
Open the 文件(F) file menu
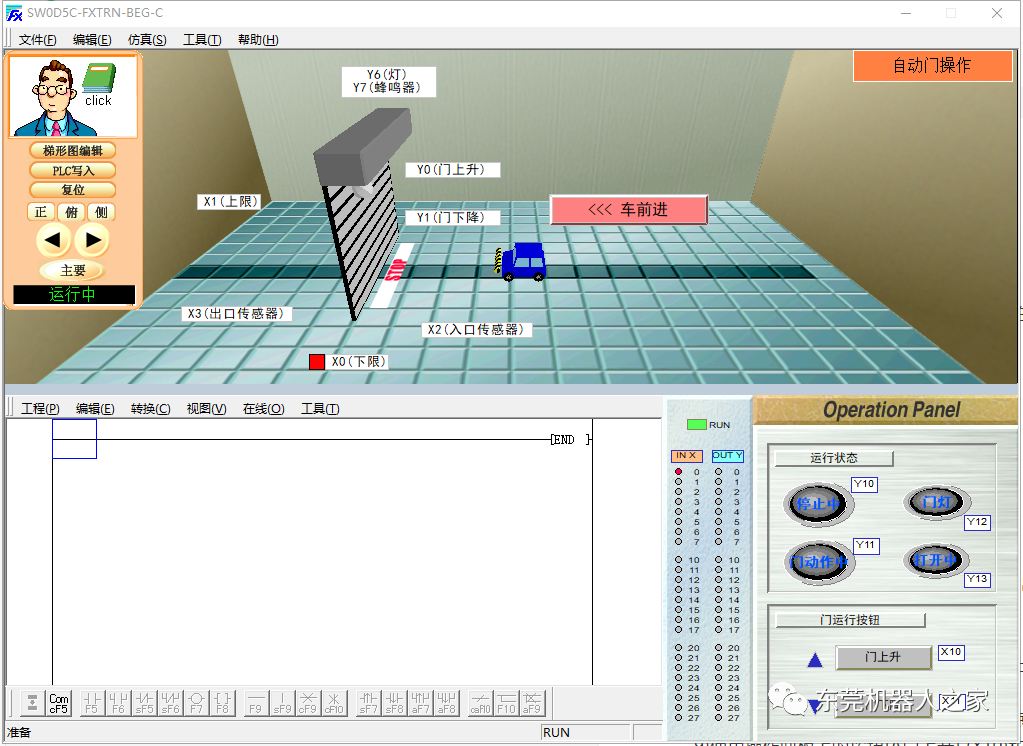pyautogui.click(x=38, y=40)
